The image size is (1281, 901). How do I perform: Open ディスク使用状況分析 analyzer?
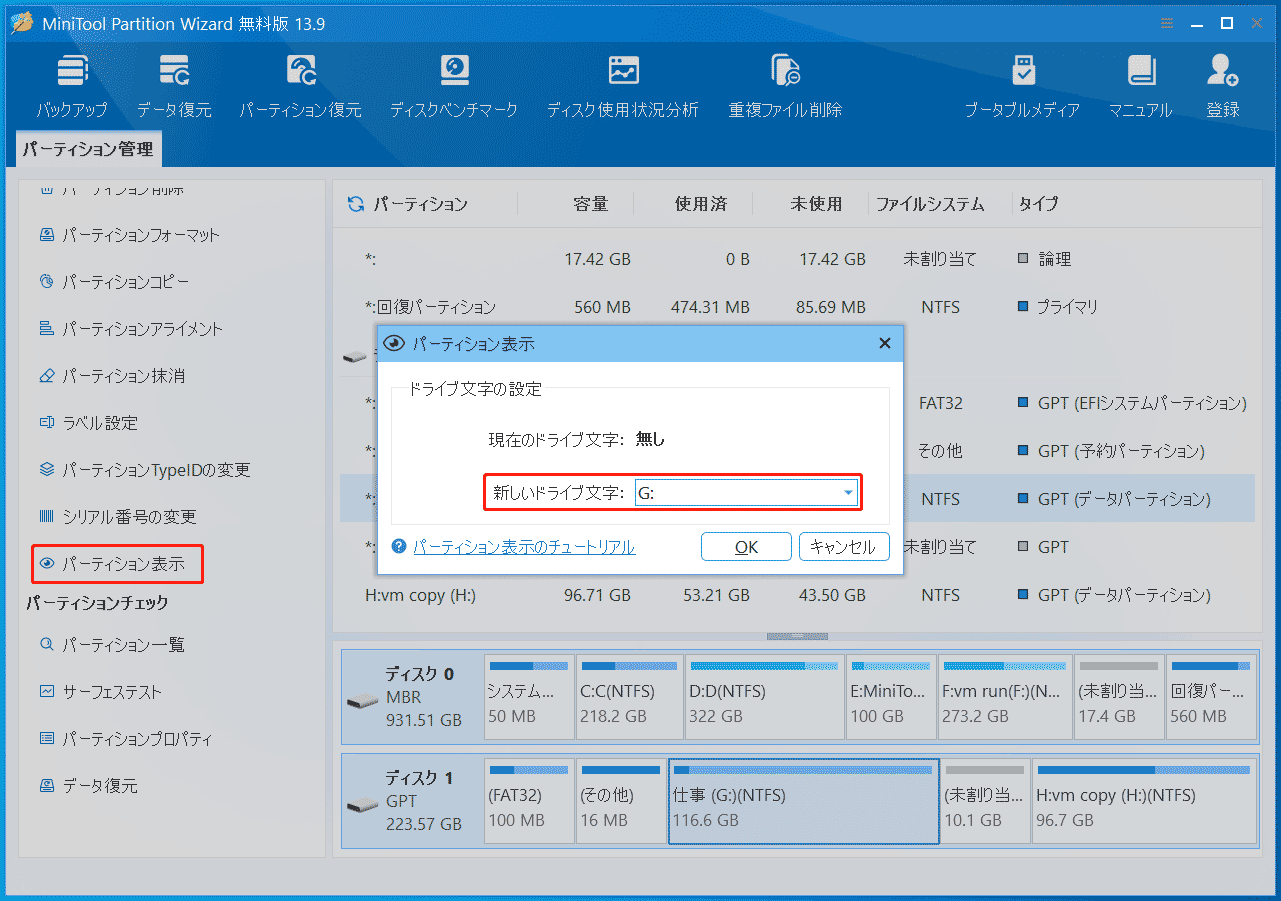(x=623, y=86)
